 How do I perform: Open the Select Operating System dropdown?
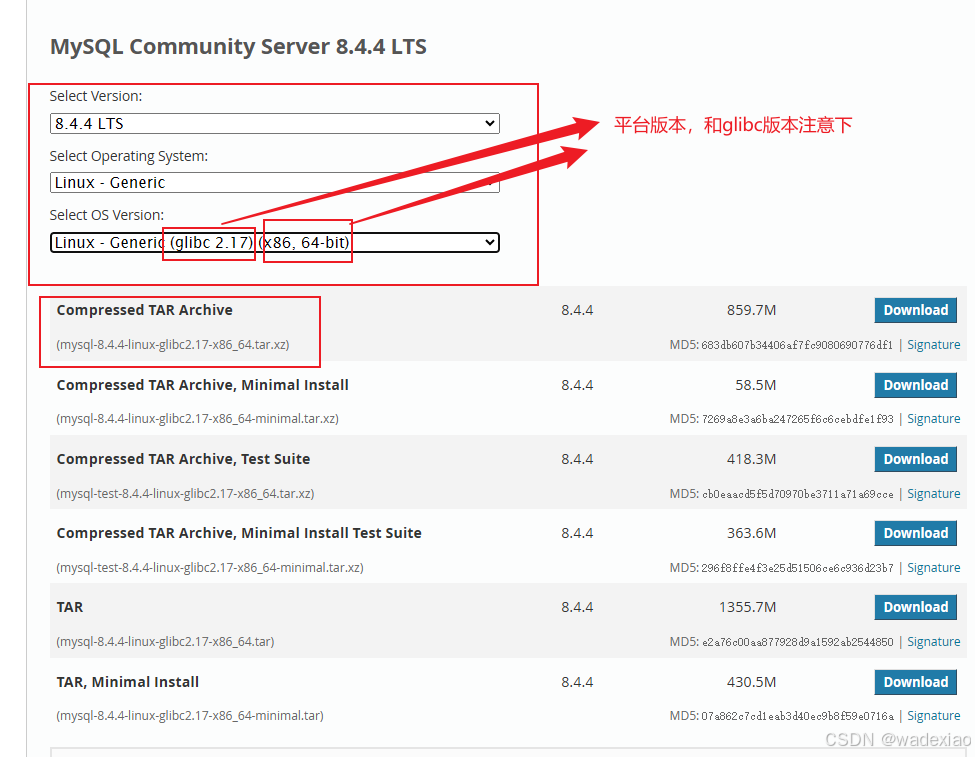274,182
